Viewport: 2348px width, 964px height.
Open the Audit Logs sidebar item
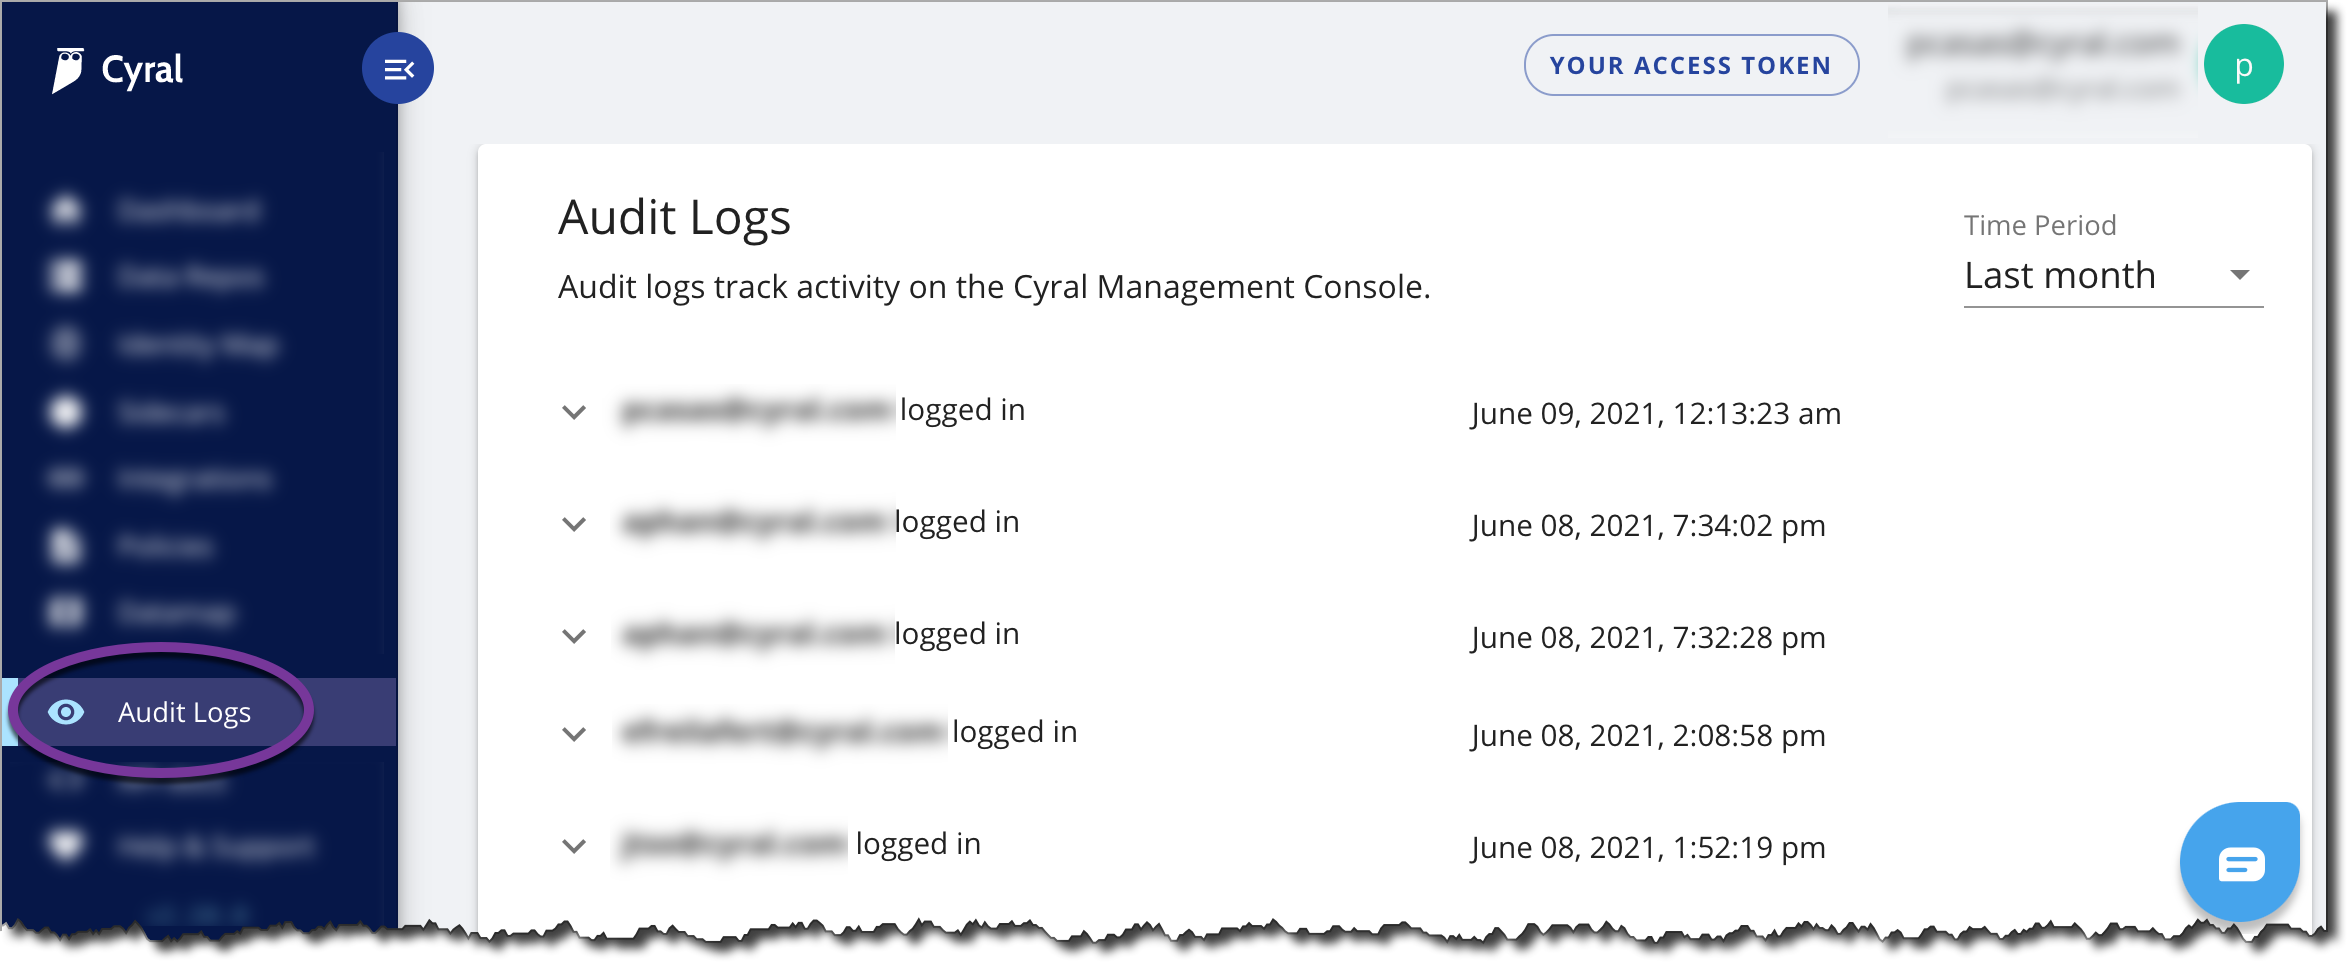point(200,712)
